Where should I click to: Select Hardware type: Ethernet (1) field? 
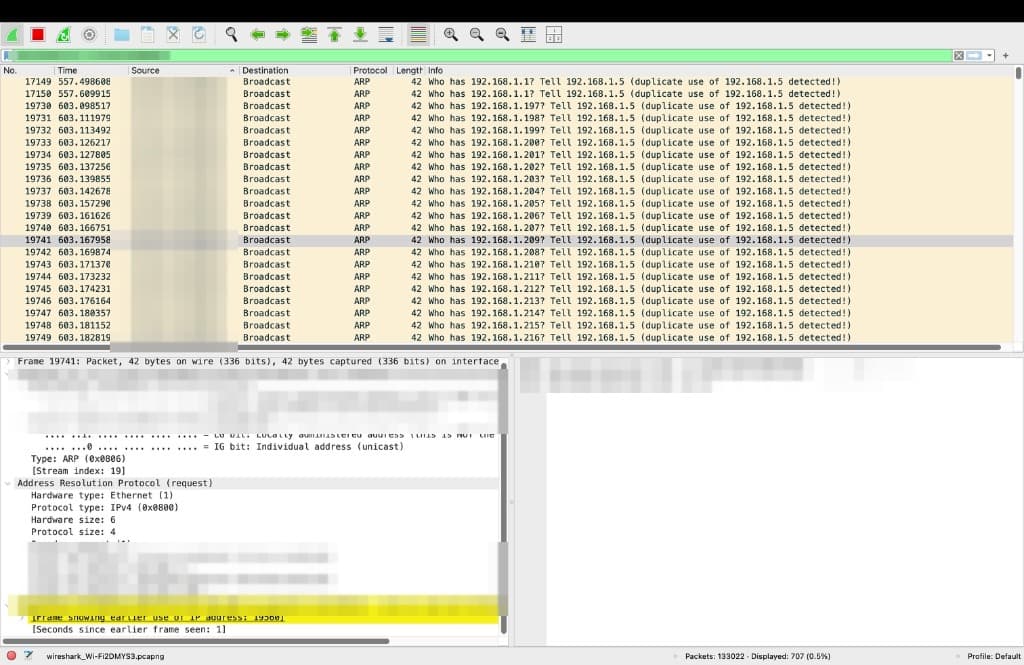102,495
